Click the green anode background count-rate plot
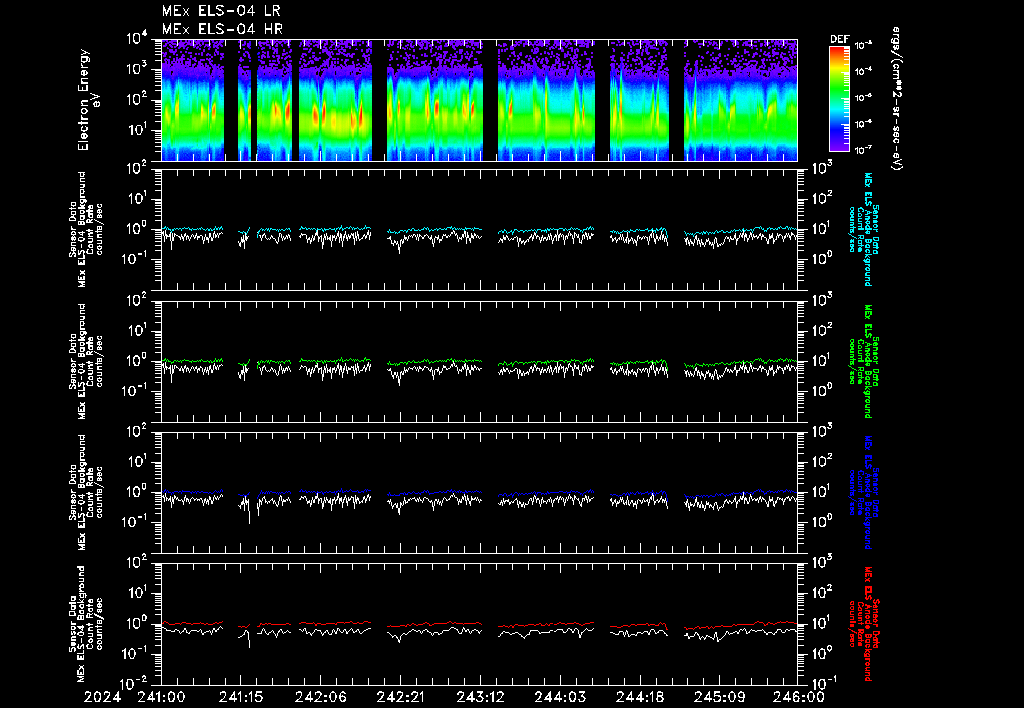 click(x=479, y=361)
